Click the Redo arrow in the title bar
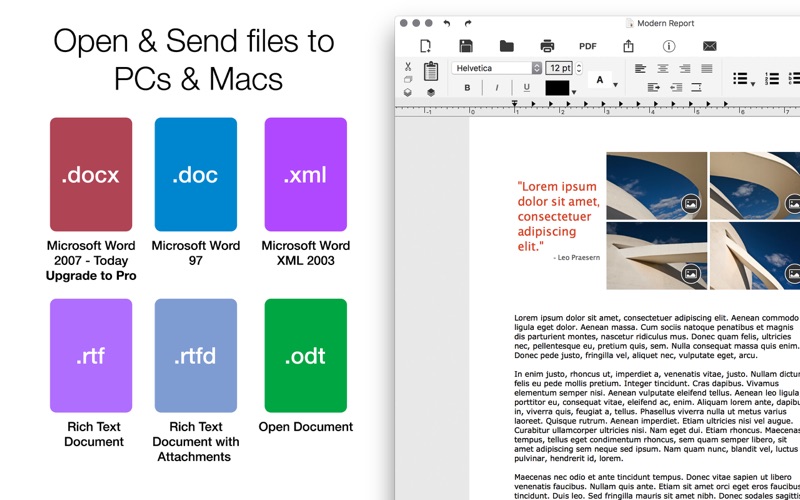This screenshot has width=800, height=500. tap(468, 23)
